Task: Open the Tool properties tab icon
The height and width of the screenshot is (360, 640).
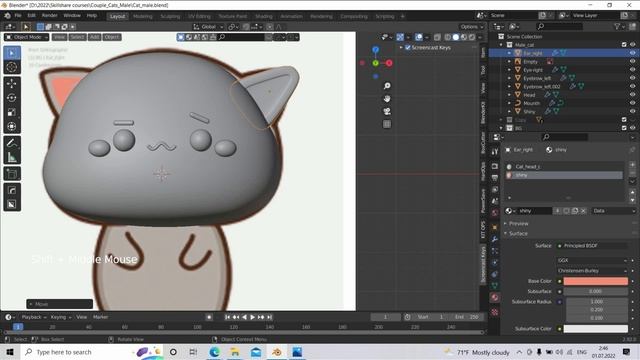Action: pos(495,151)
